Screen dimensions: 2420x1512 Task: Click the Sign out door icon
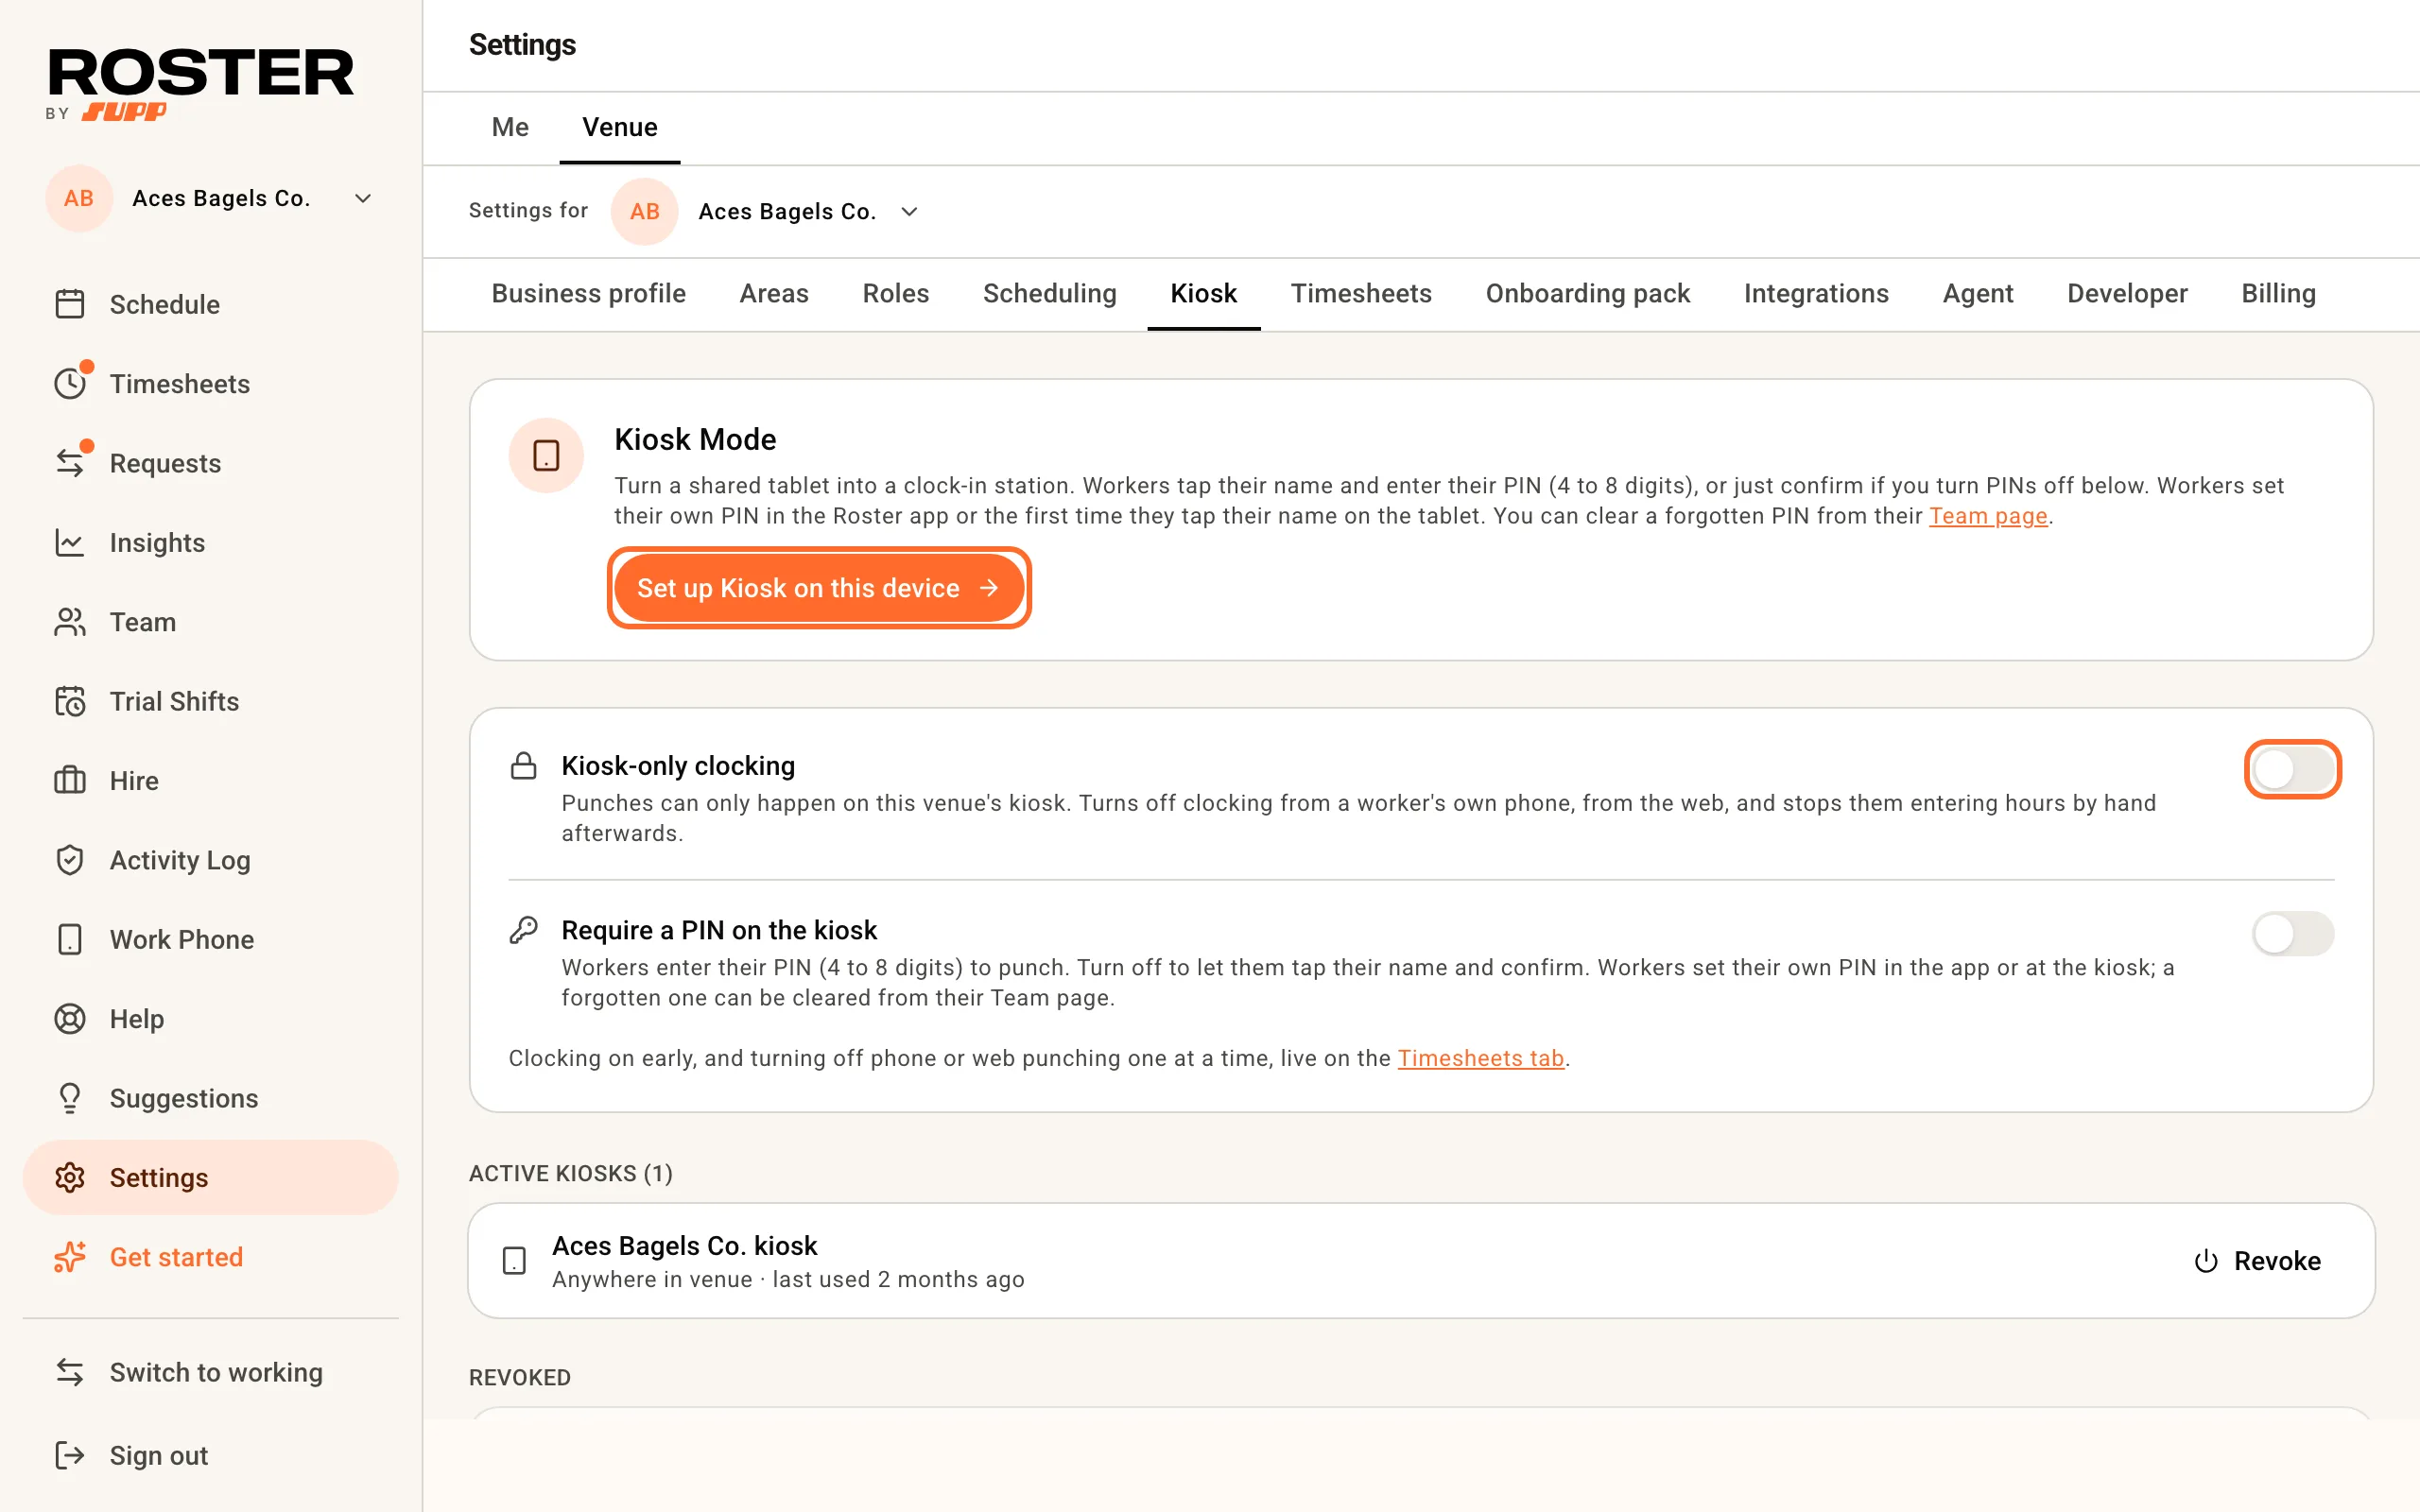[x=70, y=1455]
